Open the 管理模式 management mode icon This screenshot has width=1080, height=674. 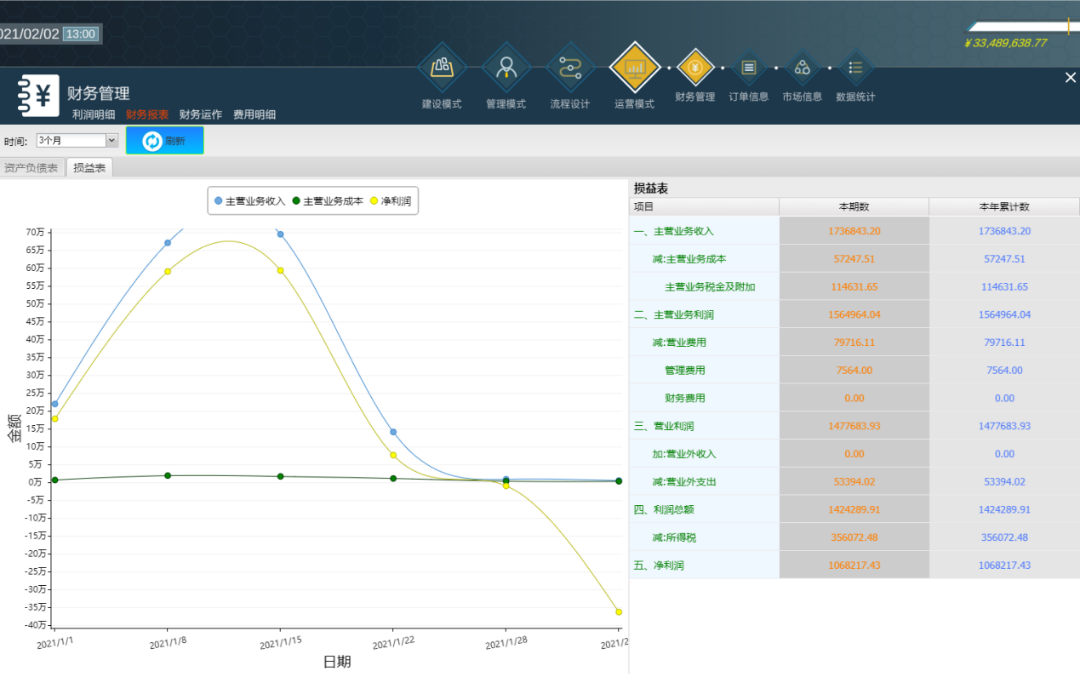tap(506, 67)
